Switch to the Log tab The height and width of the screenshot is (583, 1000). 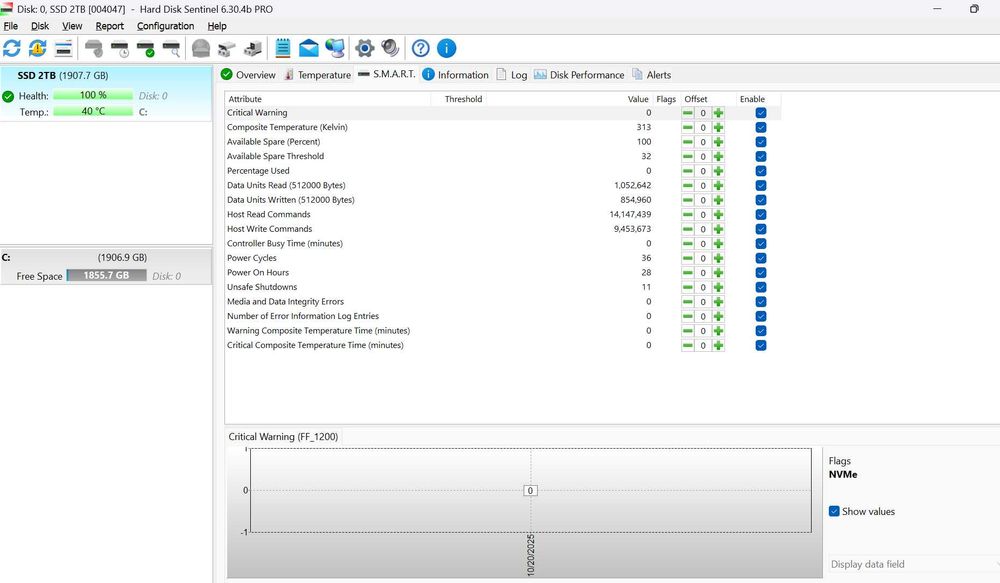(511, 75)
